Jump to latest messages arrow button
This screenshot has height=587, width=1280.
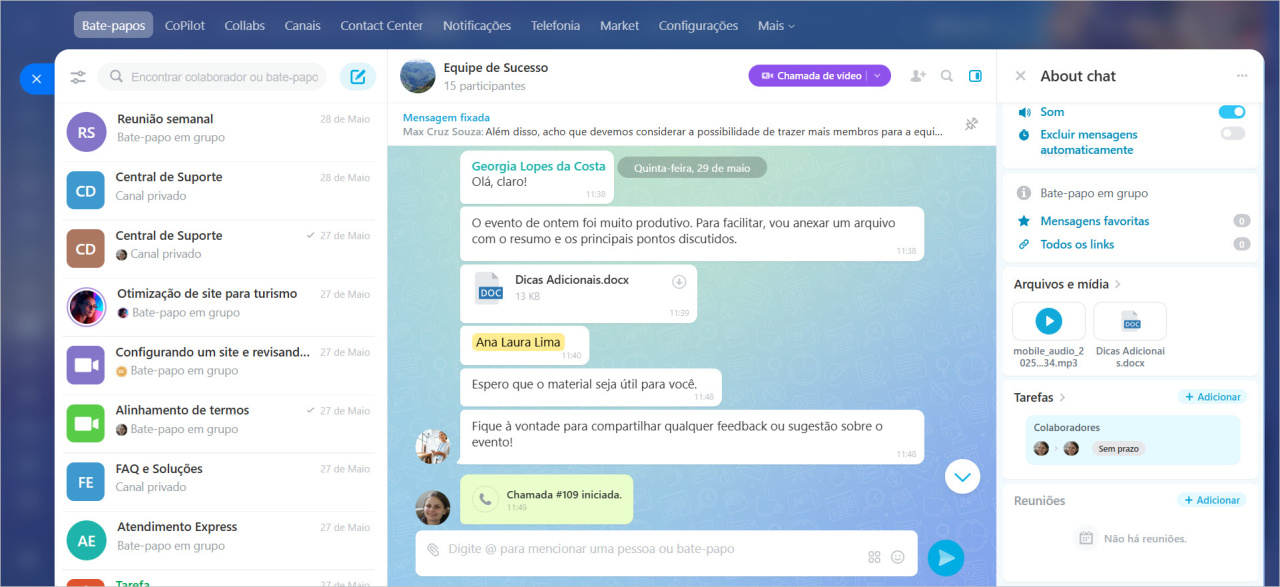click(x=962, y=477)
